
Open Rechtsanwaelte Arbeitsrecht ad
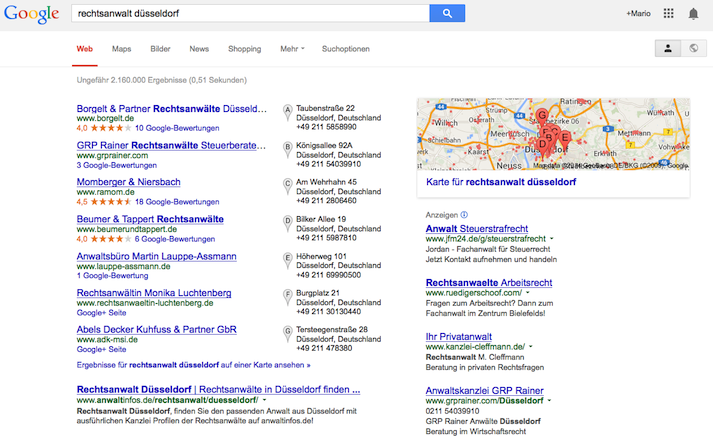tap(489, 283)
